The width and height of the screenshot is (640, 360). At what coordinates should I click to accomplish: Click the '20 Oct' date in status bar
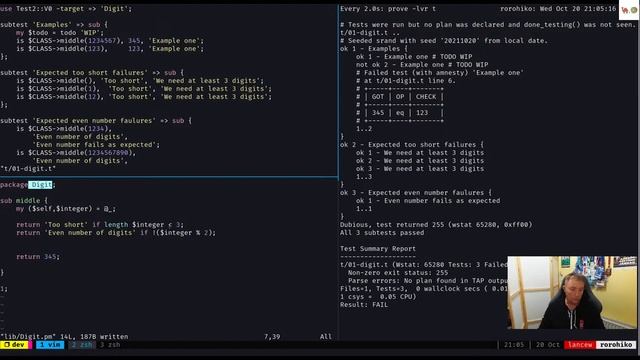(x=547, y=345)
